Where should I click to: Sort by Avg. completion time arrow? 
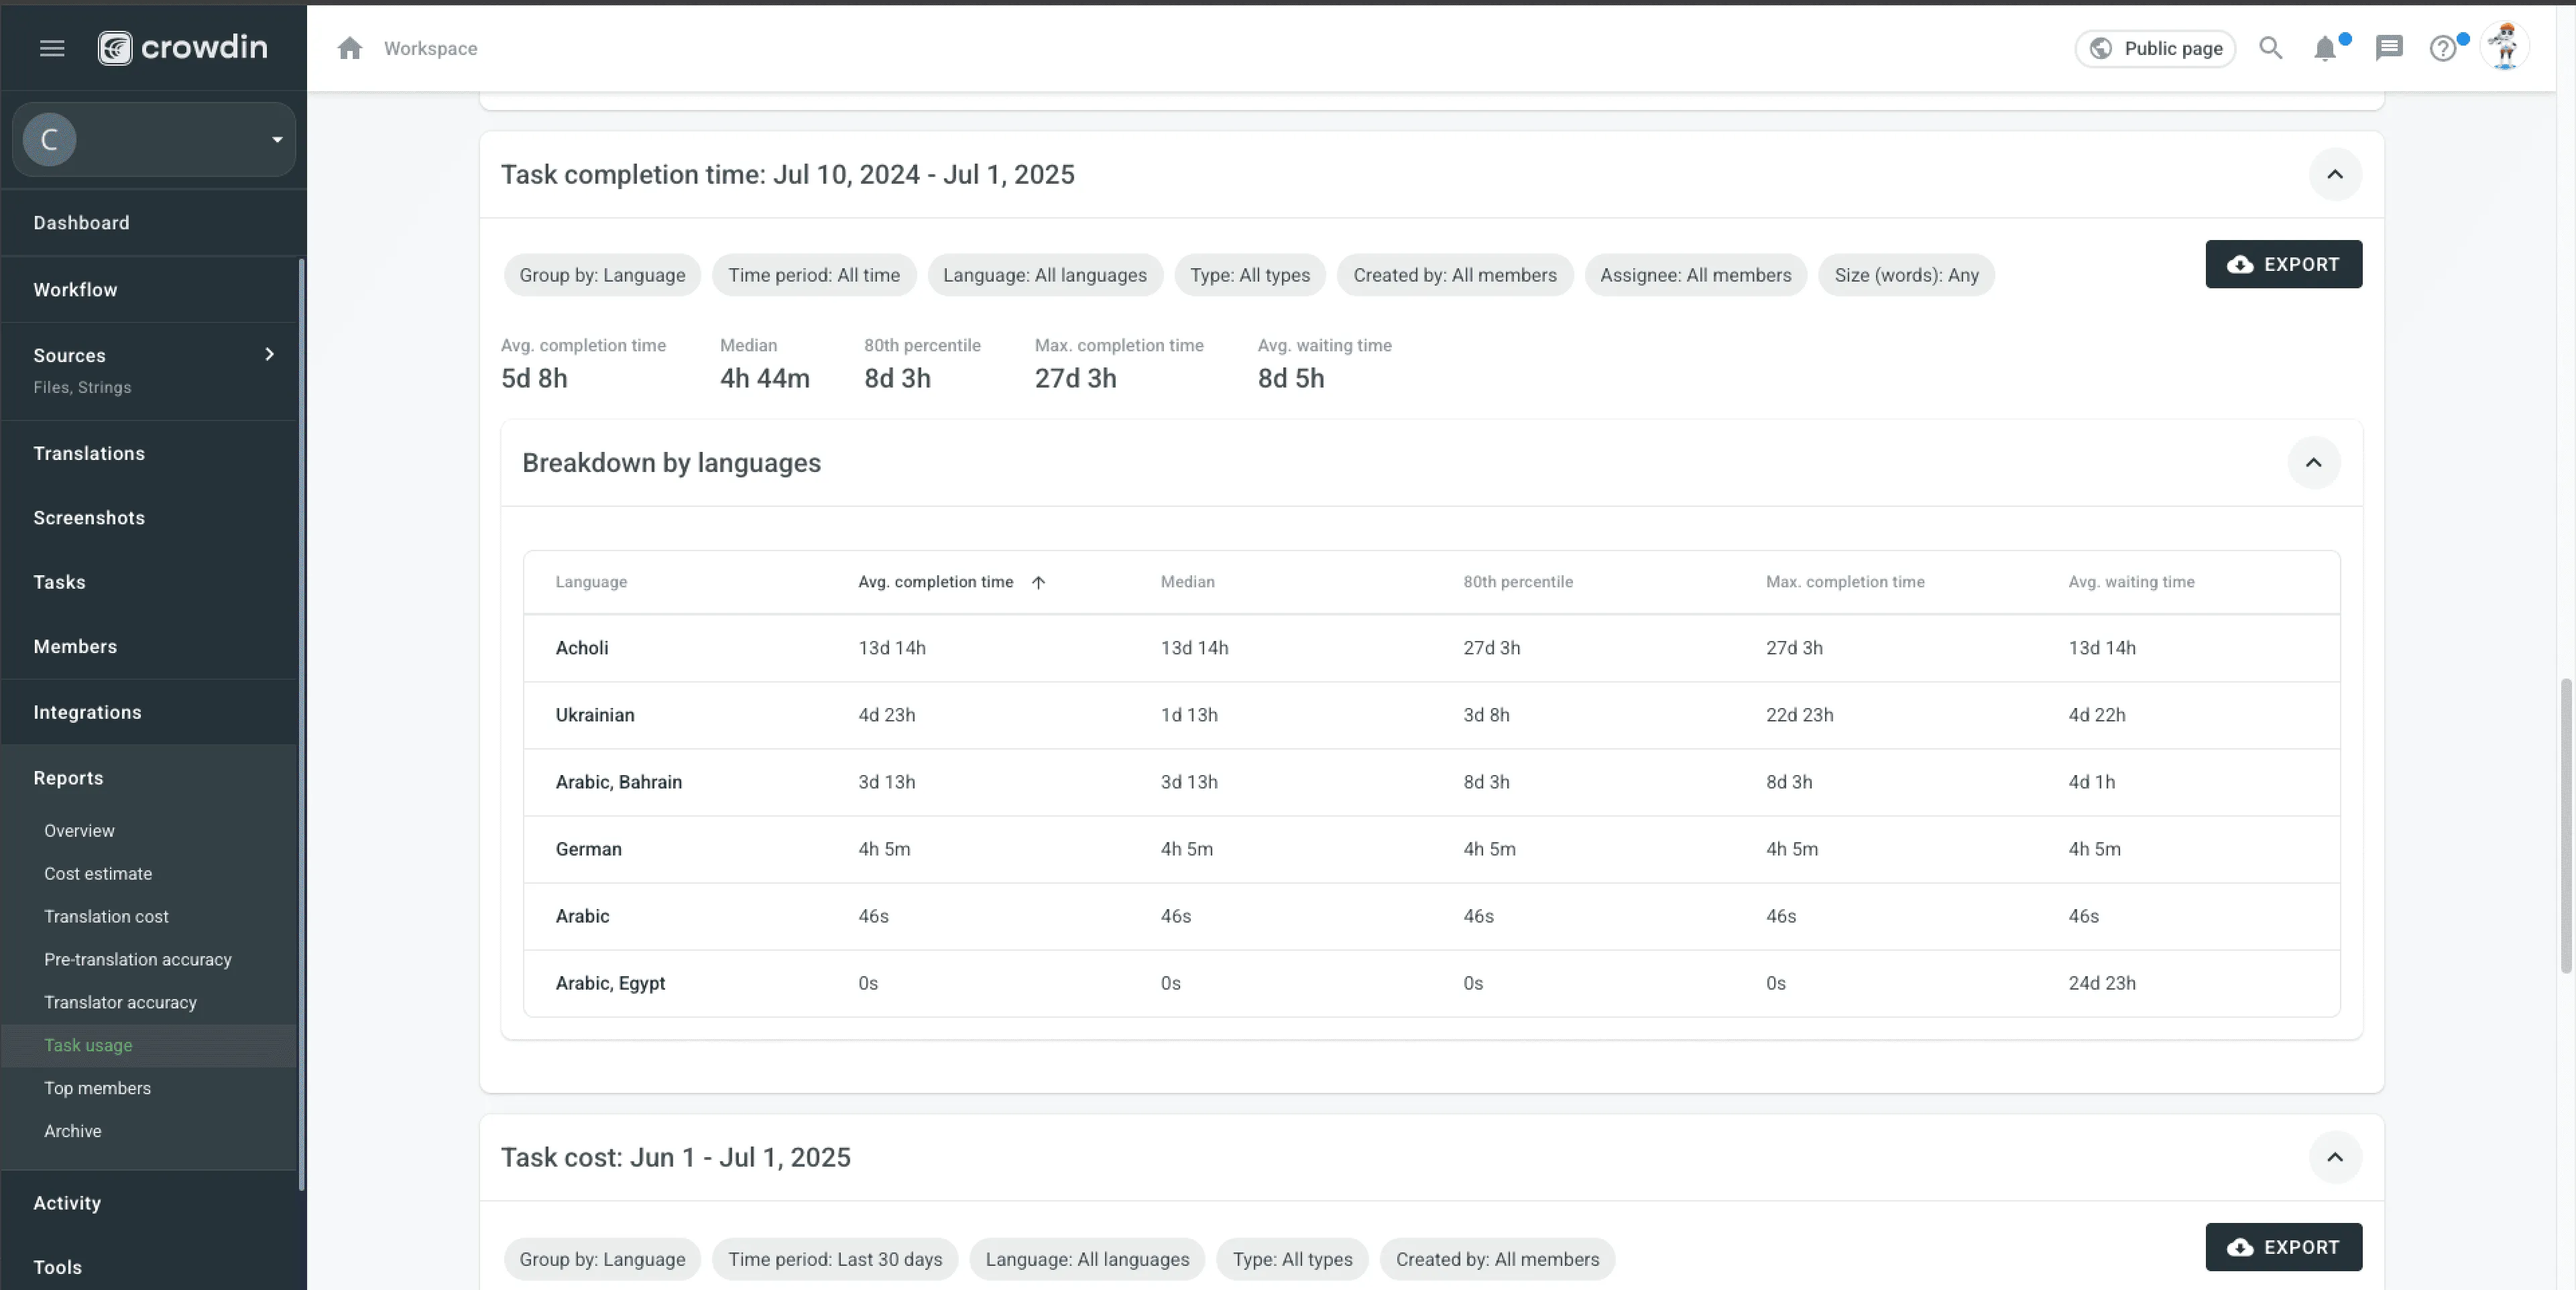1038,582
